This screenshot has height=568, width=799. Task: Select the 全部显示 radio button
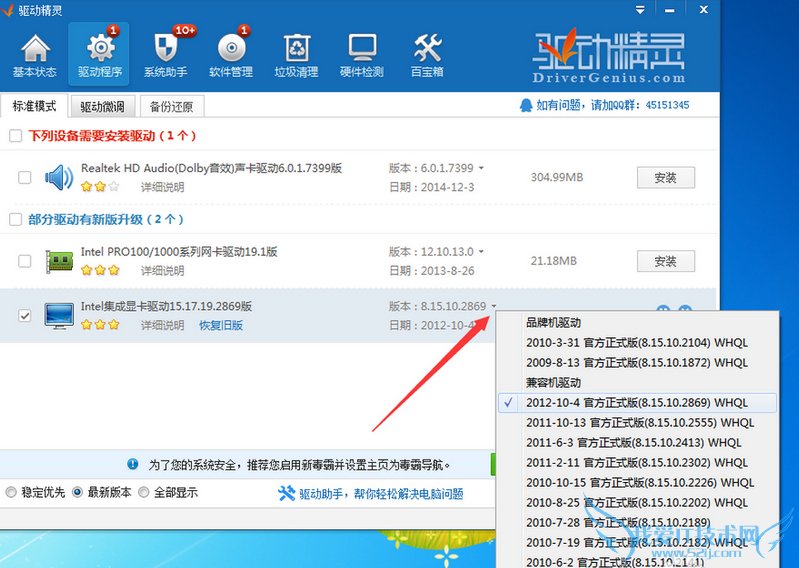coord(144,492)
